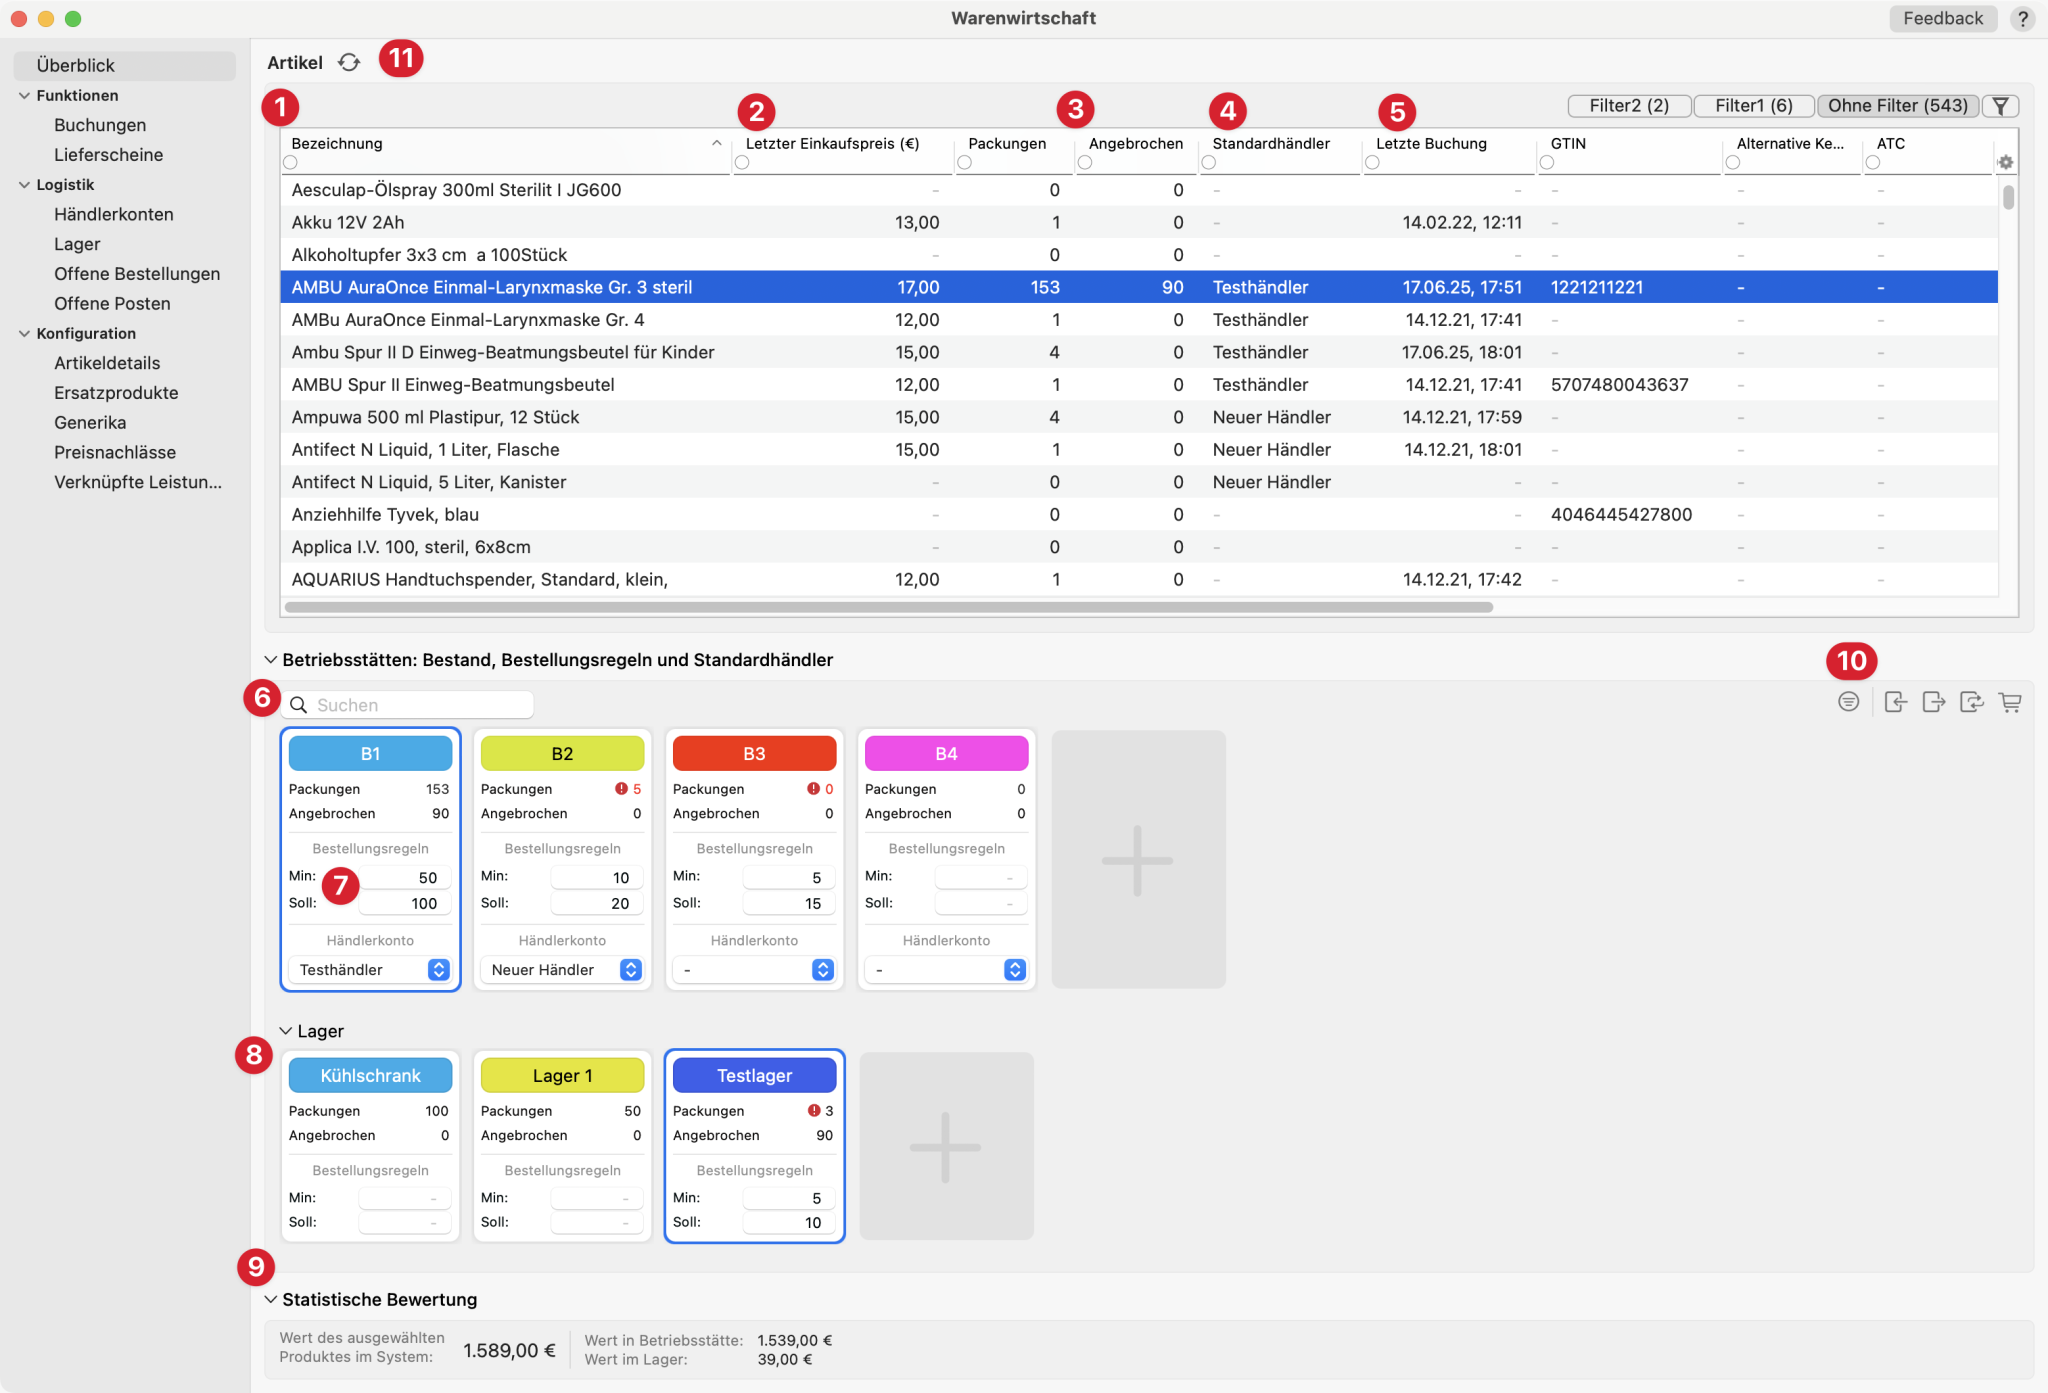The image size is (2048, 1393).
Task: Toggle the circle under the ATC column
Action: pyautogui.click(x=1873, y=162)
